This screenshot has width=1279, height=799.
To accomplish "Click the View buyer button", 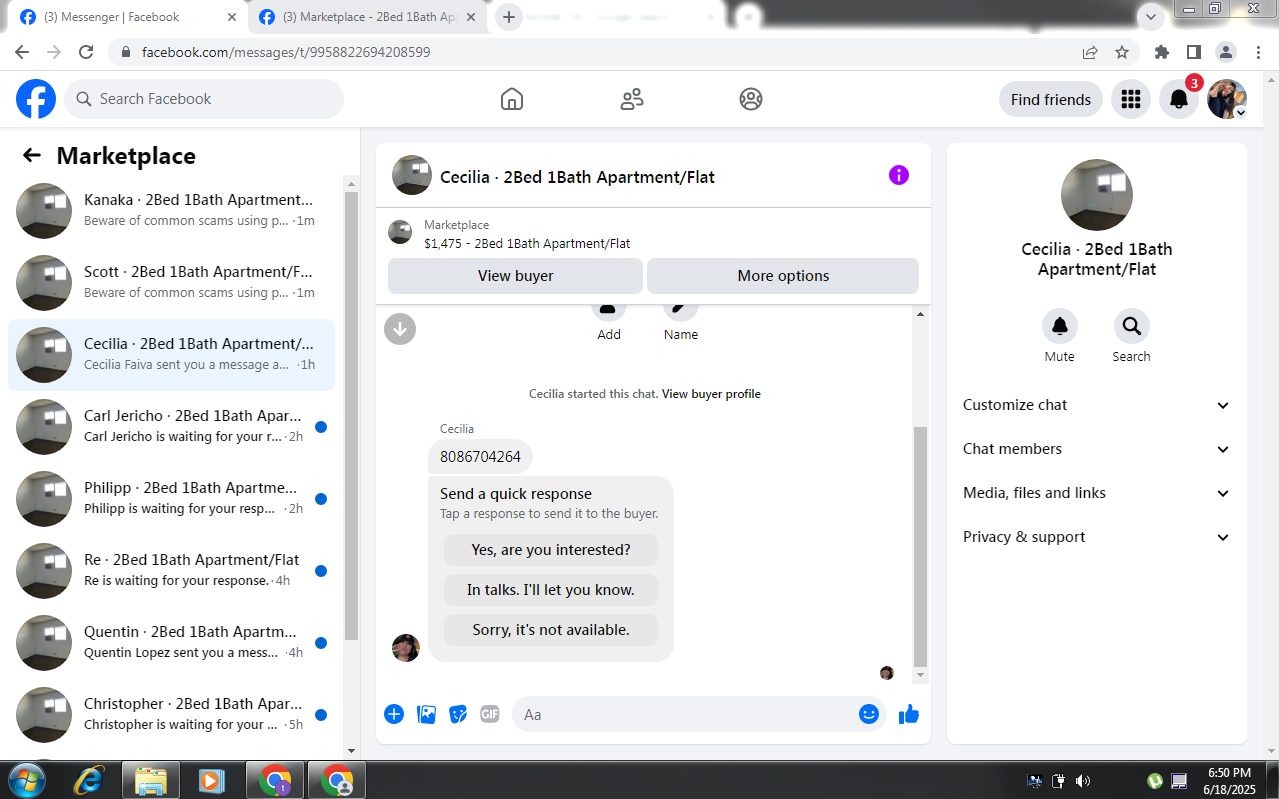I will pyautogui.click(x=515, y=276).
